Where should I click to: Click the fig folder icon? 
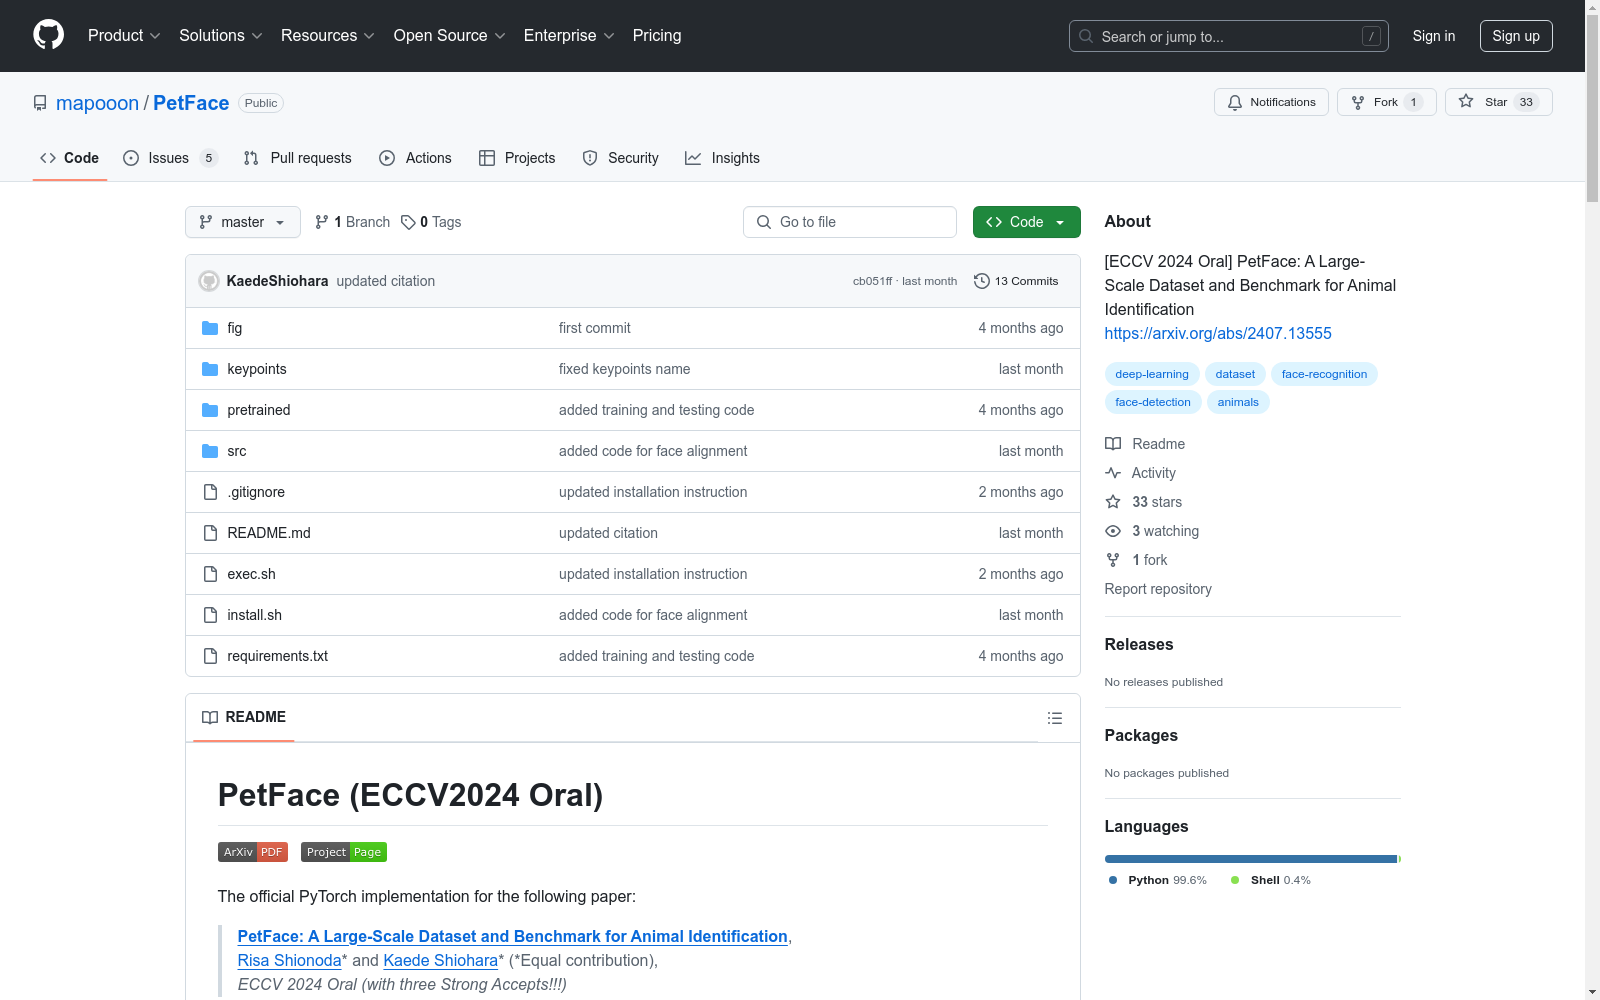click(210, 328)
